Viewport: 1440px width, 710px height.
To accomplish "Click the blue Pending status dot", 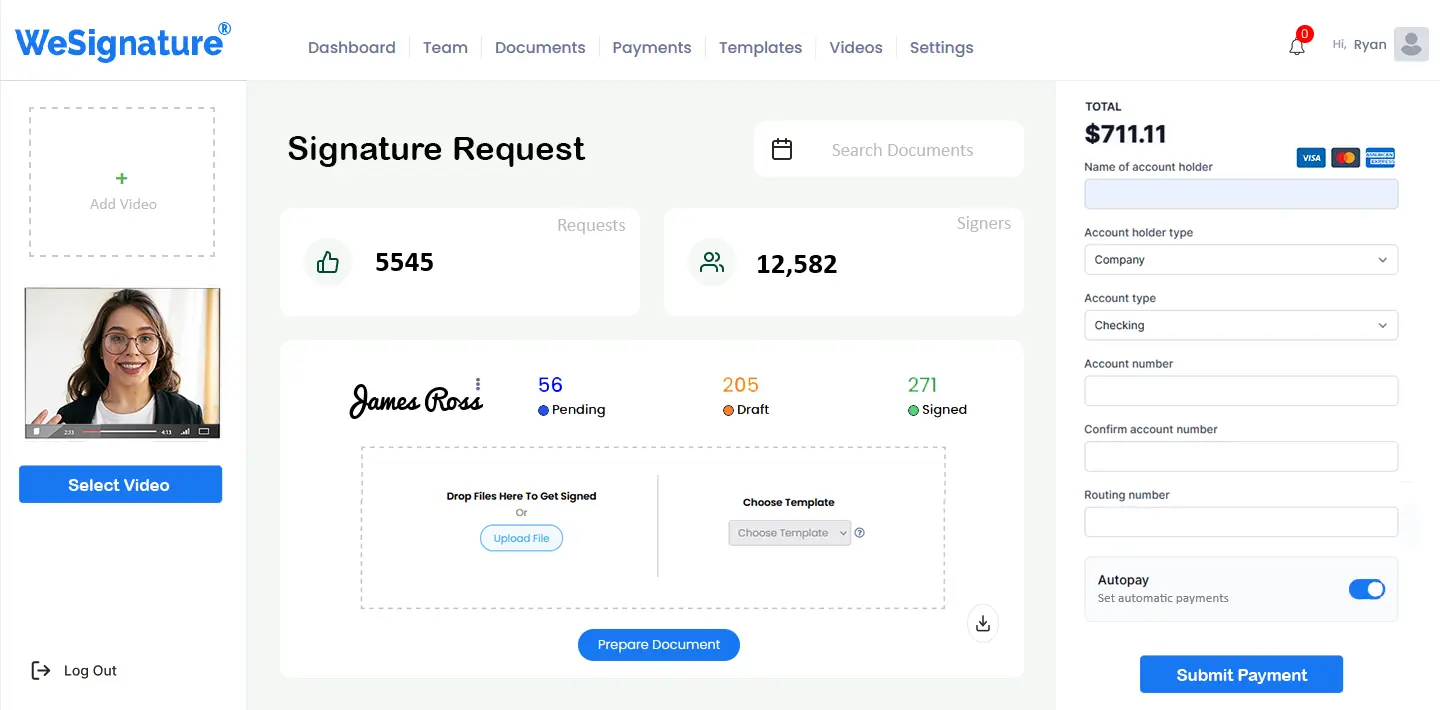I will (x=543, y=410).
